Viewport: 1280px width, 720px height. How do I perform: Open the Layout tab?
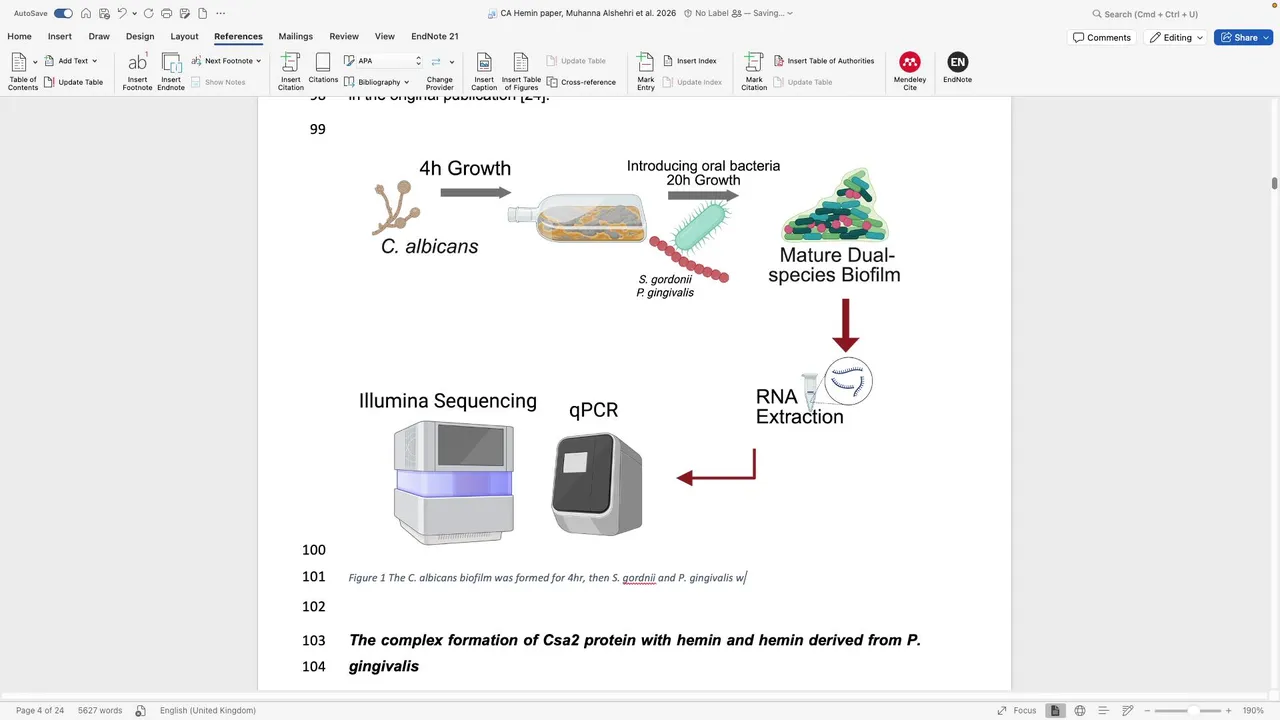pos(184,37)
